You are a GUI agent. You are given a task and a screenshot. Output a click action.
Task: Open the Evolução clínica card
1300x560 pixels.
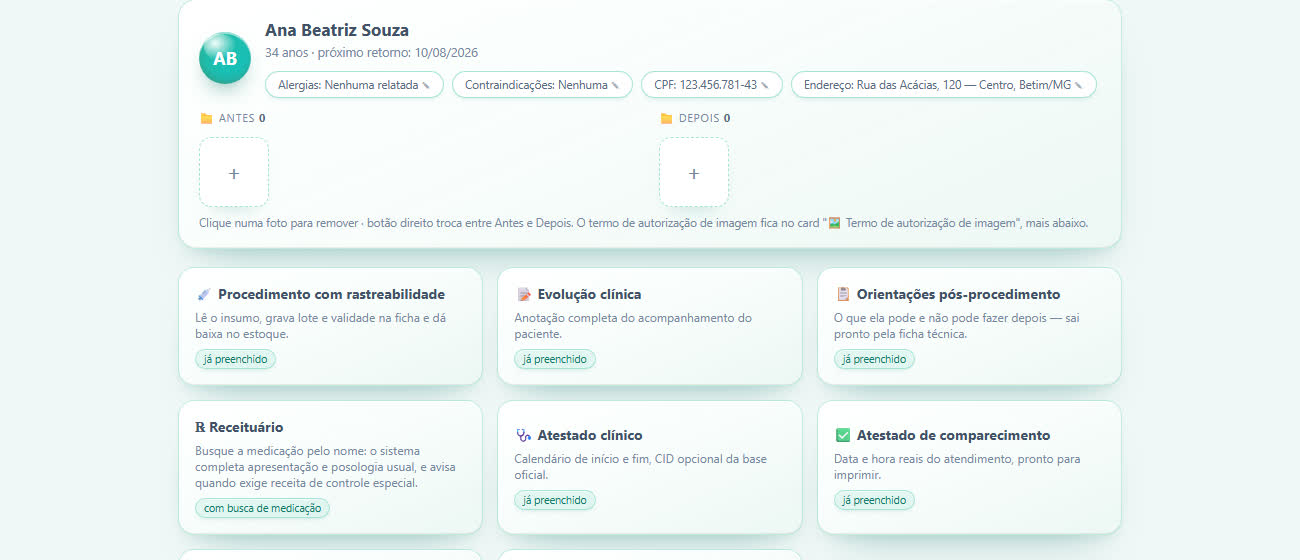(x=650, y=326)
